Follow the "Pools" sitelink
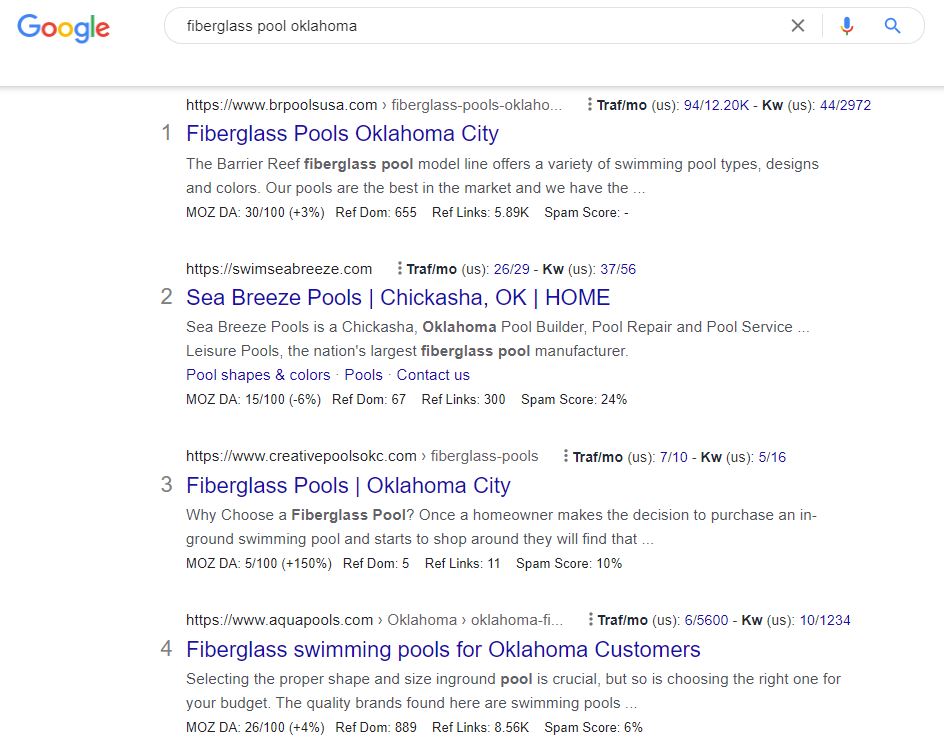Screen dimensions: 944x738 tap(364, 375)
